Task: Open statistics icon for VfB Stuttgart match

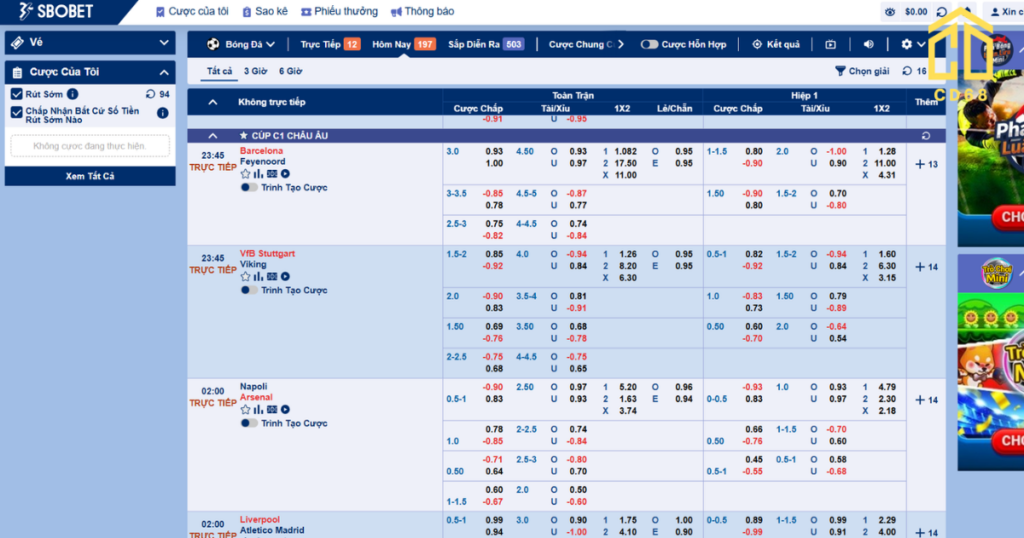Action: tap(259, 277)
